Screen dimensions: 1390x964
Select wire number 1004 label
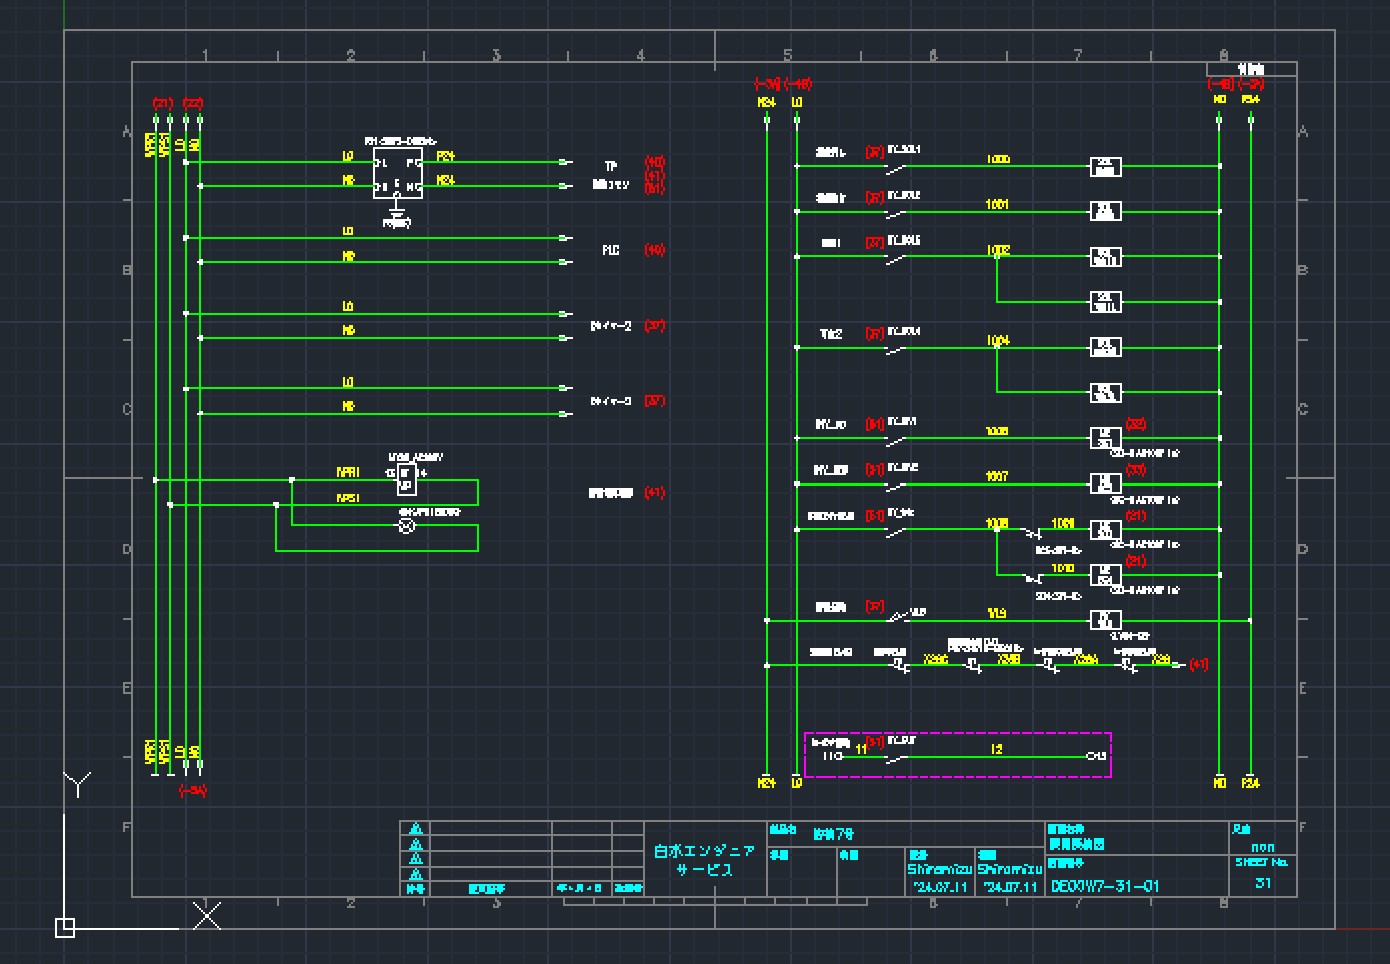tap(998, 341)
